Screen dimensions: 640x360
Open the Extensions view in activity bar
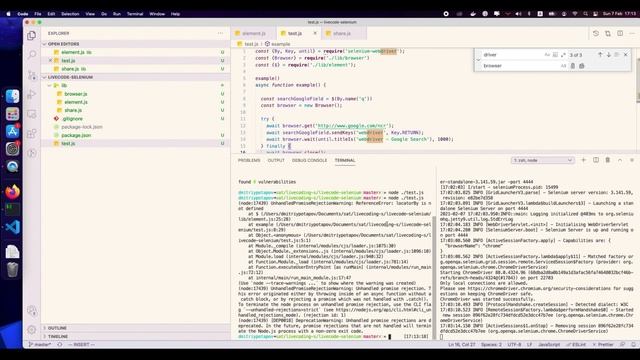pos(31,133)
